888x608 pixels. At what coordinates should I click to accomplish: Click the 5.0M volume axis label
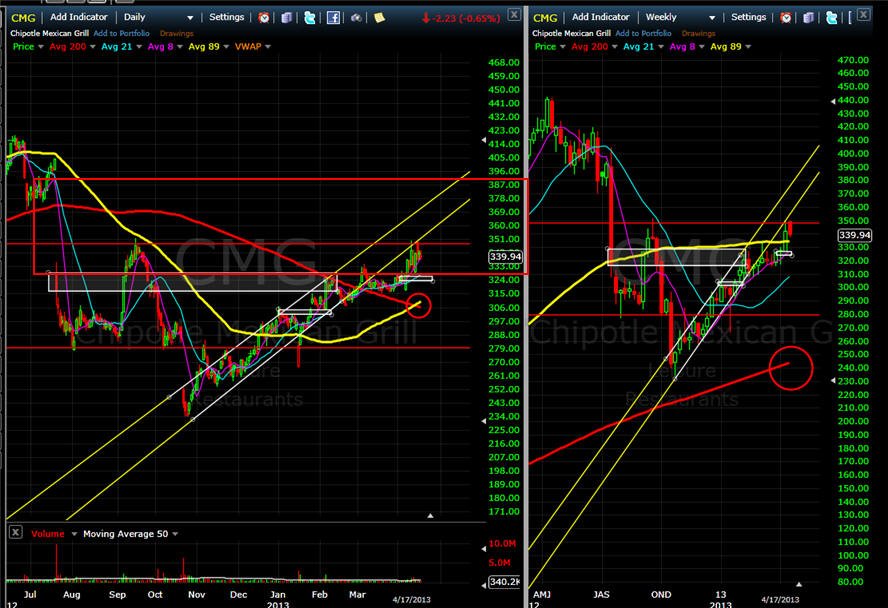tap(500, 562)
